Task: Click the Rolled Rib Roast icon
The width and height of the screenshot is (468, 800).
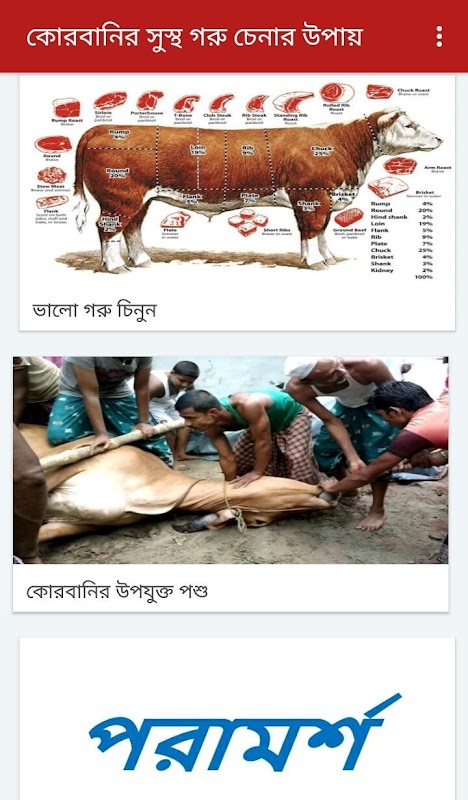Action: coord(337,93)
